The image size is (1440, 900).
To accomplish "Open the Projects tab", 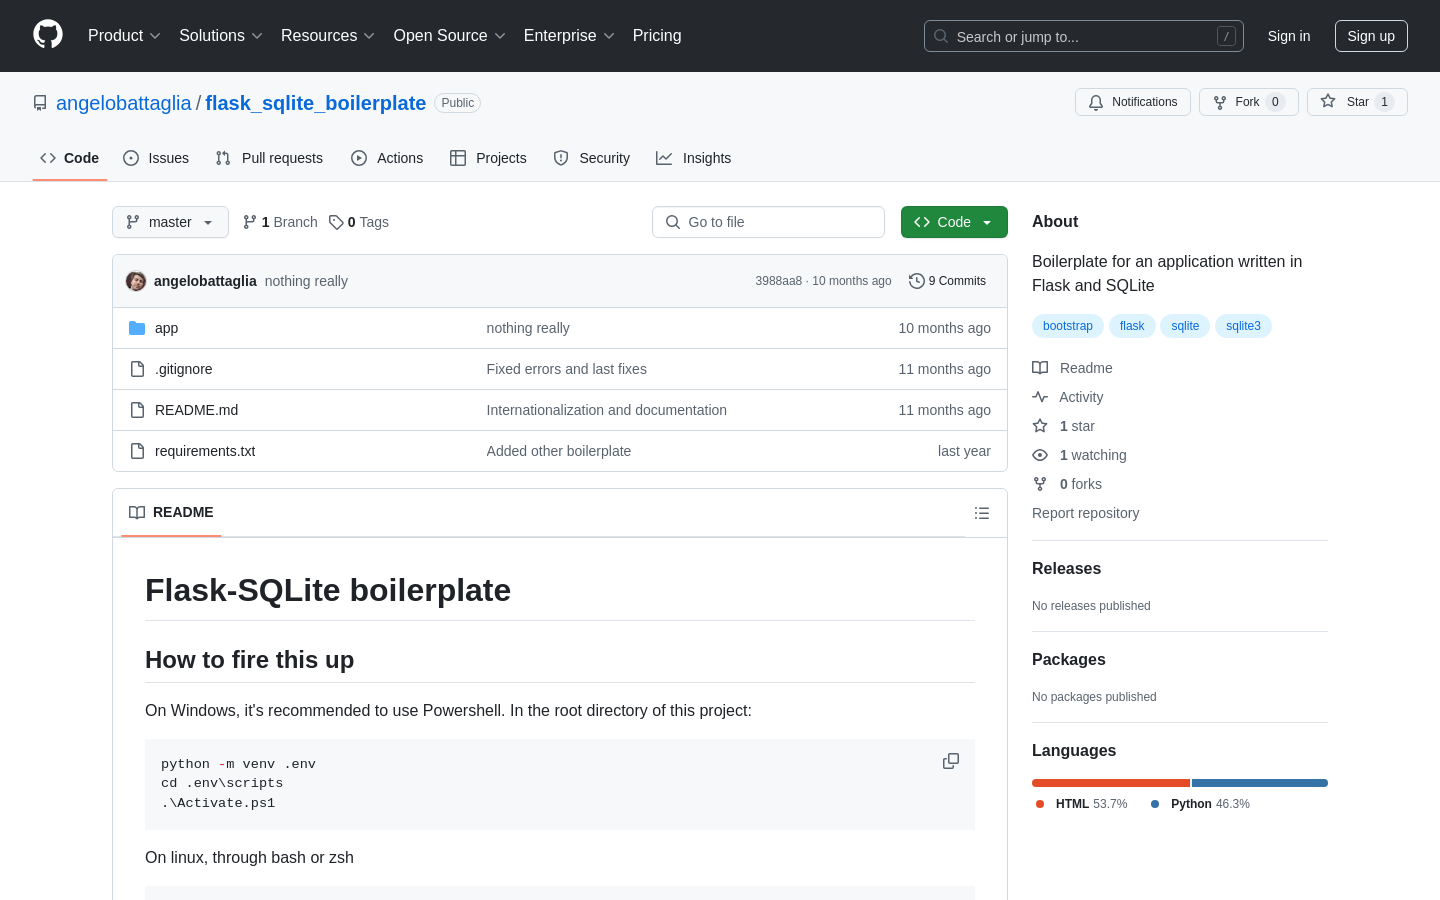I will click(x=488, y=158).
